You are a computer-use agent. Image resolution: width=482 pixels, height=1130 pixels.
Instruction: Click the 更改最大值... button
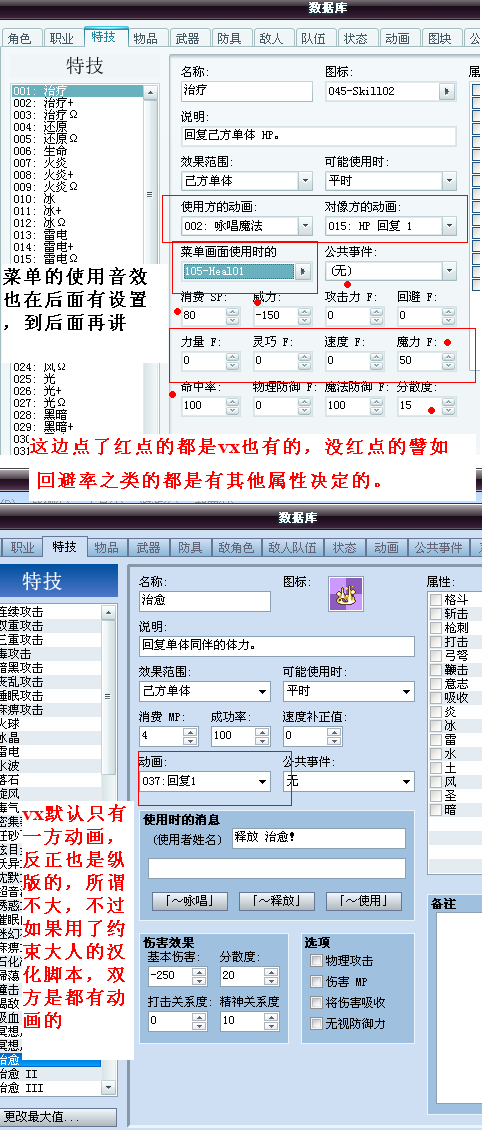coord(57,1118)
